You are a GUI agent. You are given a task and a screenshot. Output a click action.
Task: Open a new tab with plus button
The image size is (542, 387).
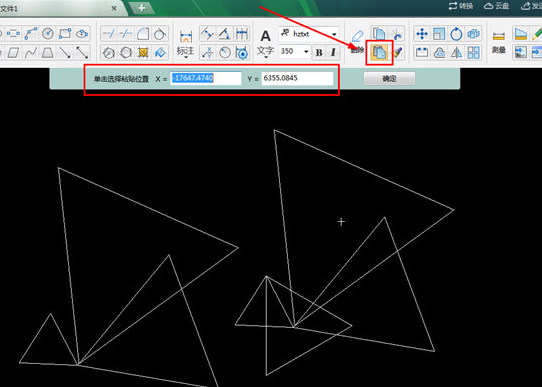141,8
